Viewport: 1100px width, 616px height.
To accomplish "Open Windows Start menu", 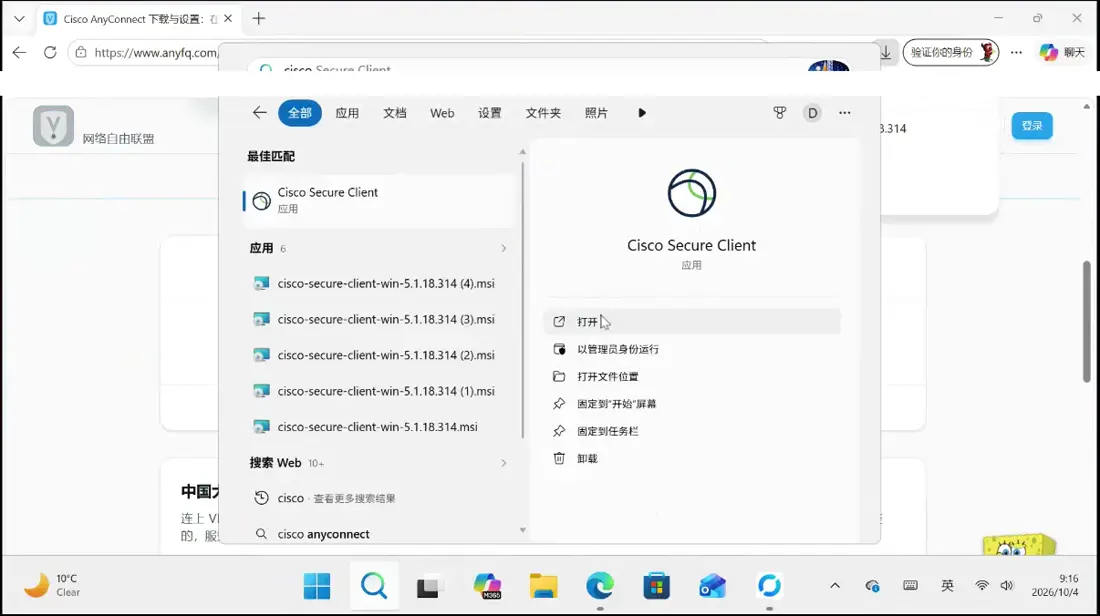I will point(317,586).
